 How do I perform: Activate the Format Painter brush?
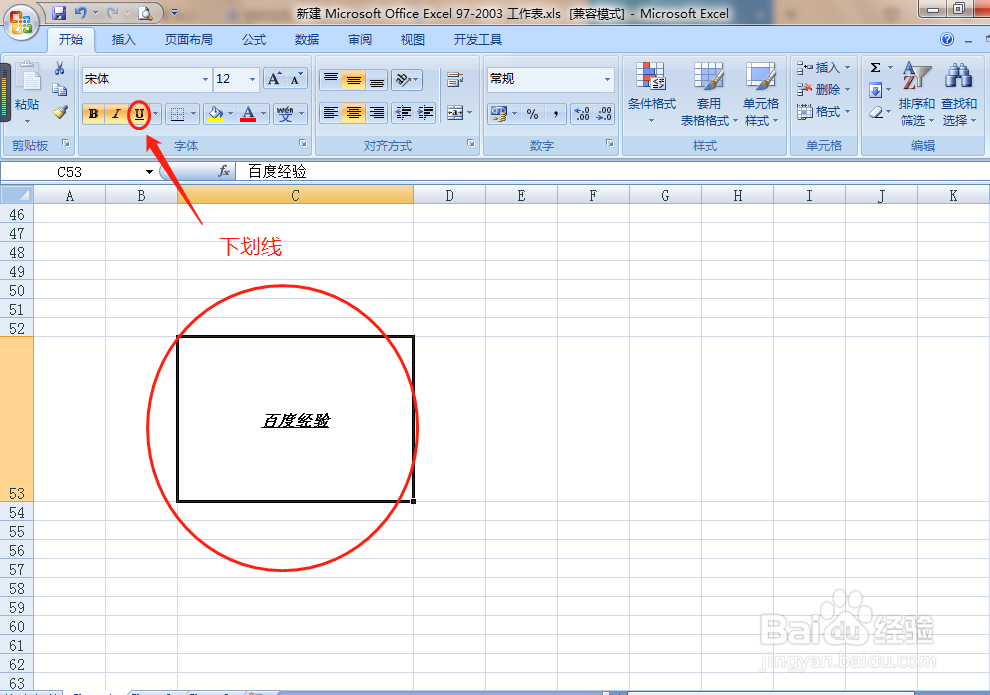pyautogui.click(x=60, y=112)
